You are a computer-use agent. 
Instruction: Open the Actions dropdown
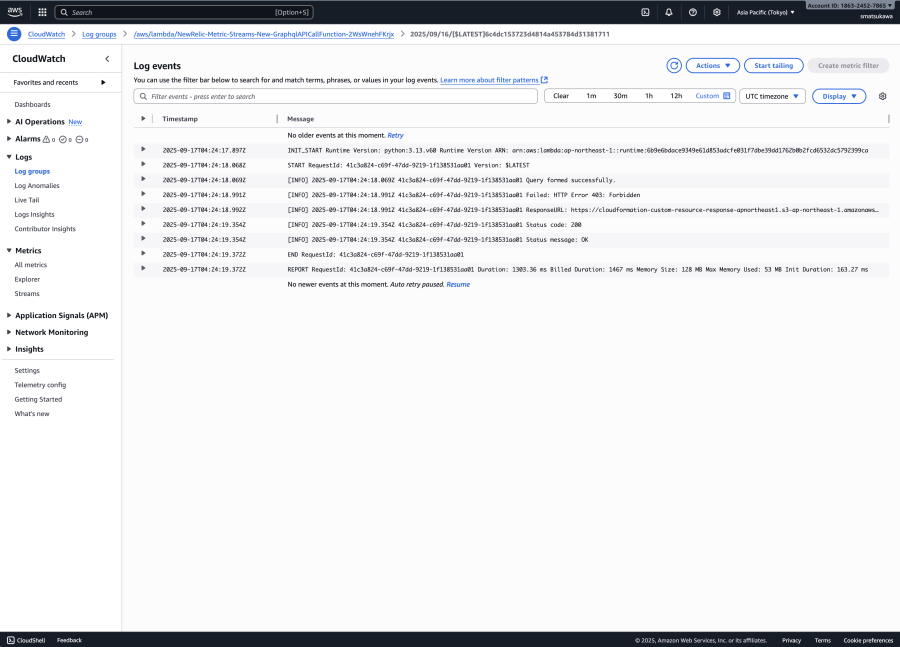[713, 65]
